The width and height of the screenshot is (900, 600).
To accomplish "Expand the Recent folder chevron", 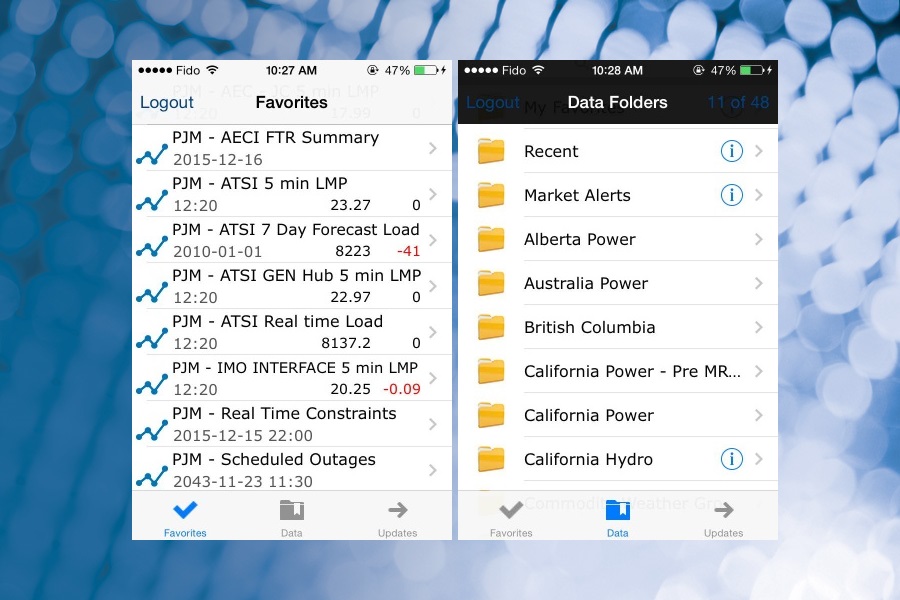I will 759,151.
